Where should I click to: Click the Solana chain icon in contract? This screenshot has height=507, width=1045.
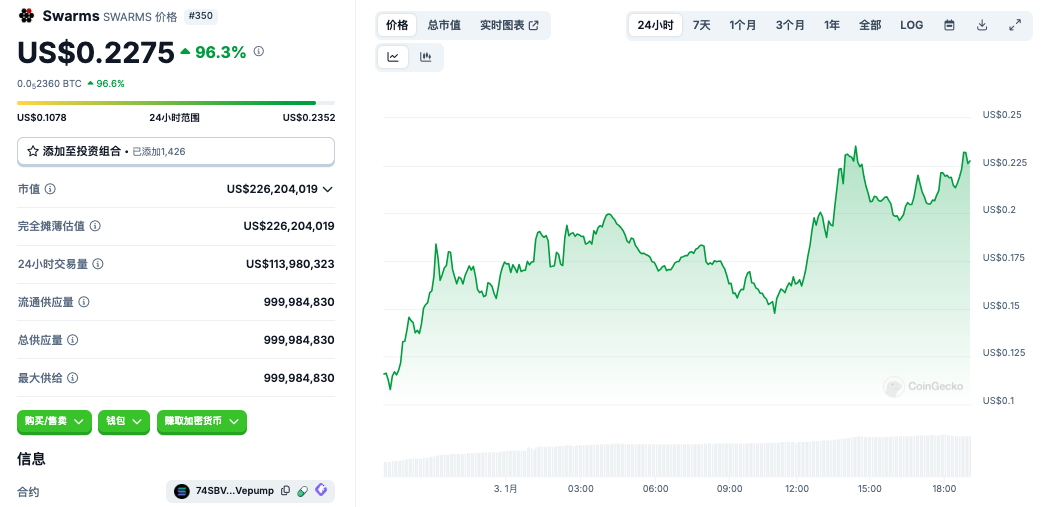pos(182,492)
